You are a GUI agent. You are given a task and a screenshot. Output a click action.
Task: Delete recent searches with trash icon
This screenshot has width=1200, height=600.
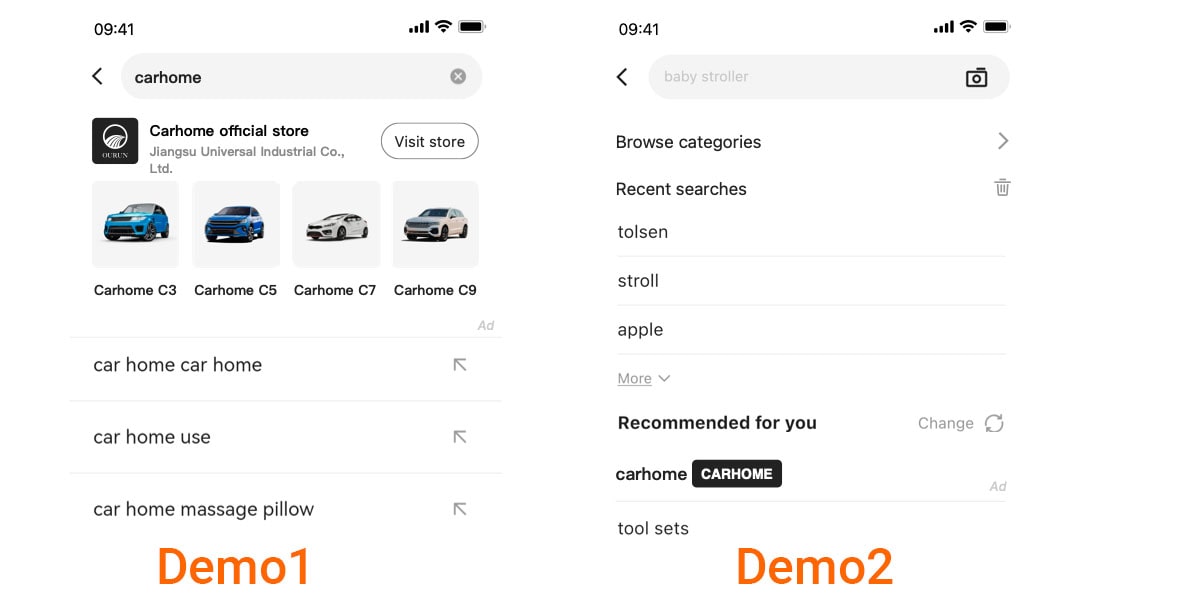point(1002,188)
